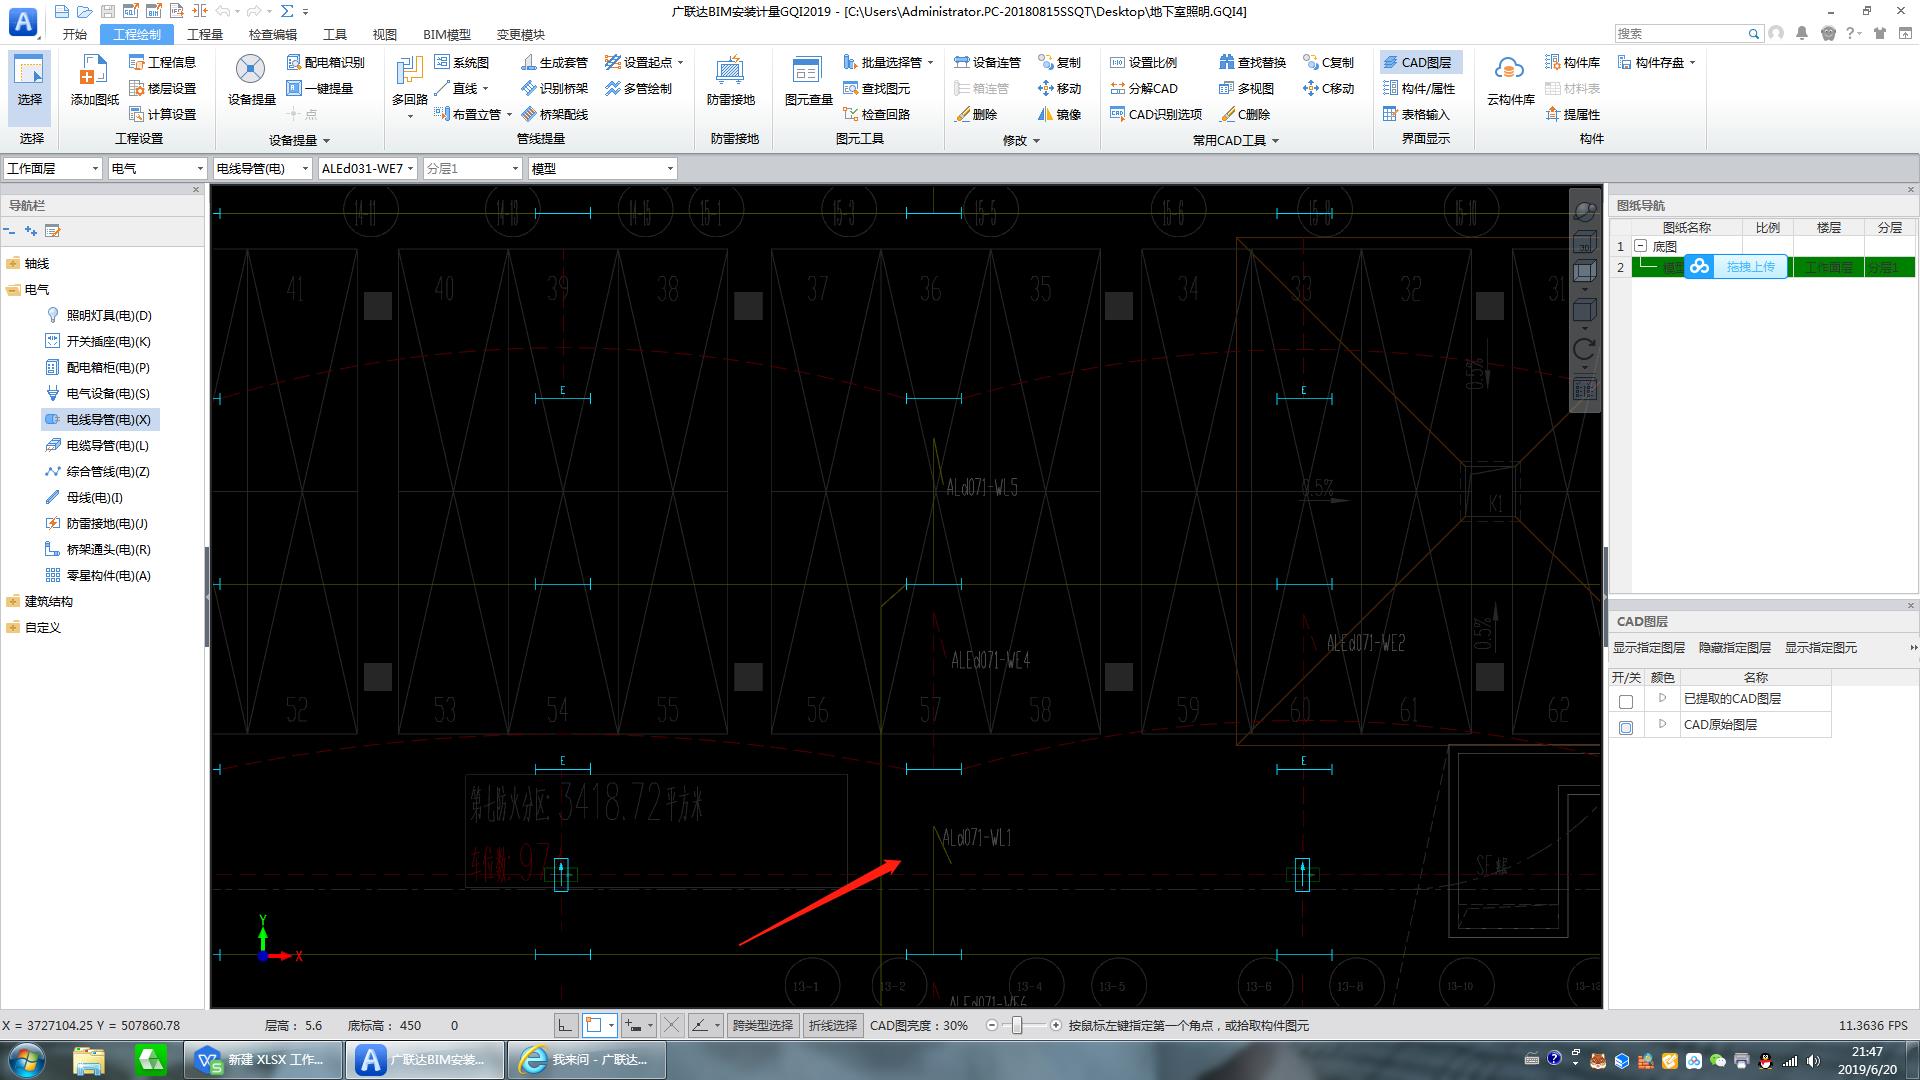The height and width of the screenshot is (1080, 1920).
Task: Switch to BIM模型 ribbon tab
Action: pos(446,34)
